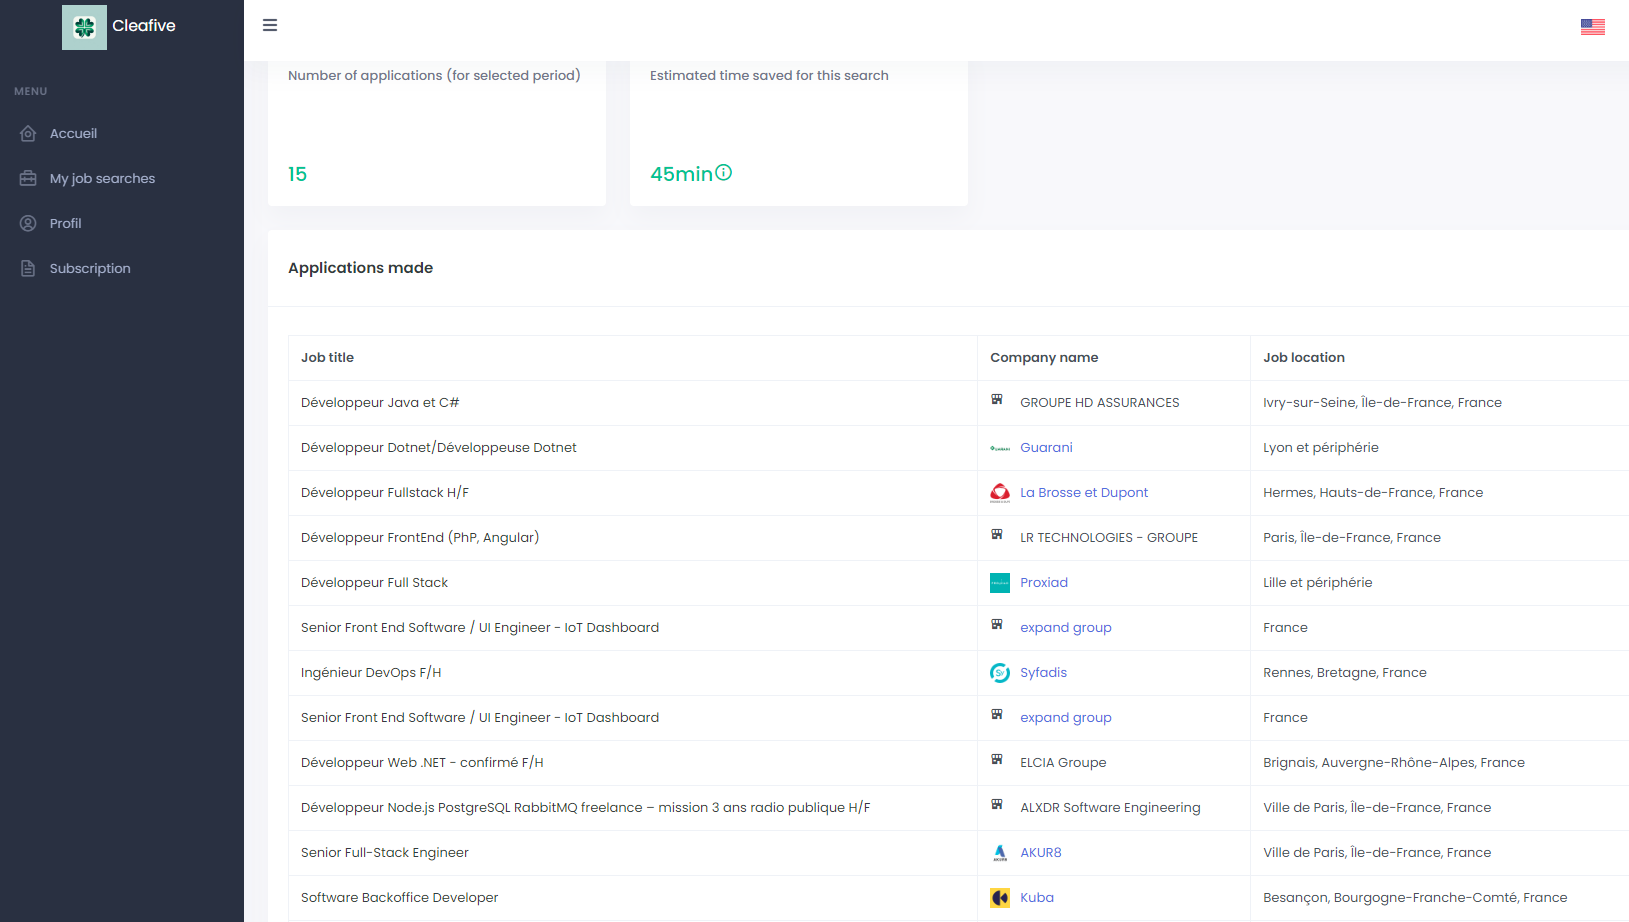Click the ALXDR Software Engineering name
The width and height of the screenshot is (1629, 922).
coord(1110,808)
